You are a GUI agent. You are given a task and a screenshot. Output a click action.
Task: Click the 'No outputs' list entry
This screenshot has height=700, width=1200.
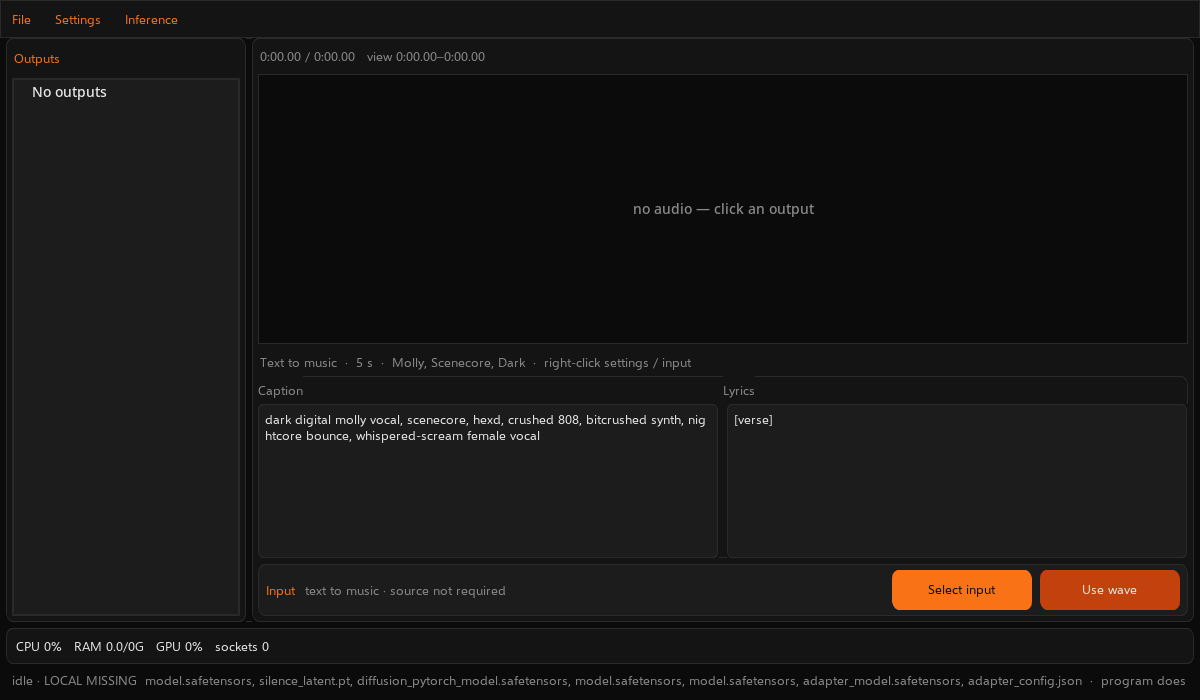(69, 92)
